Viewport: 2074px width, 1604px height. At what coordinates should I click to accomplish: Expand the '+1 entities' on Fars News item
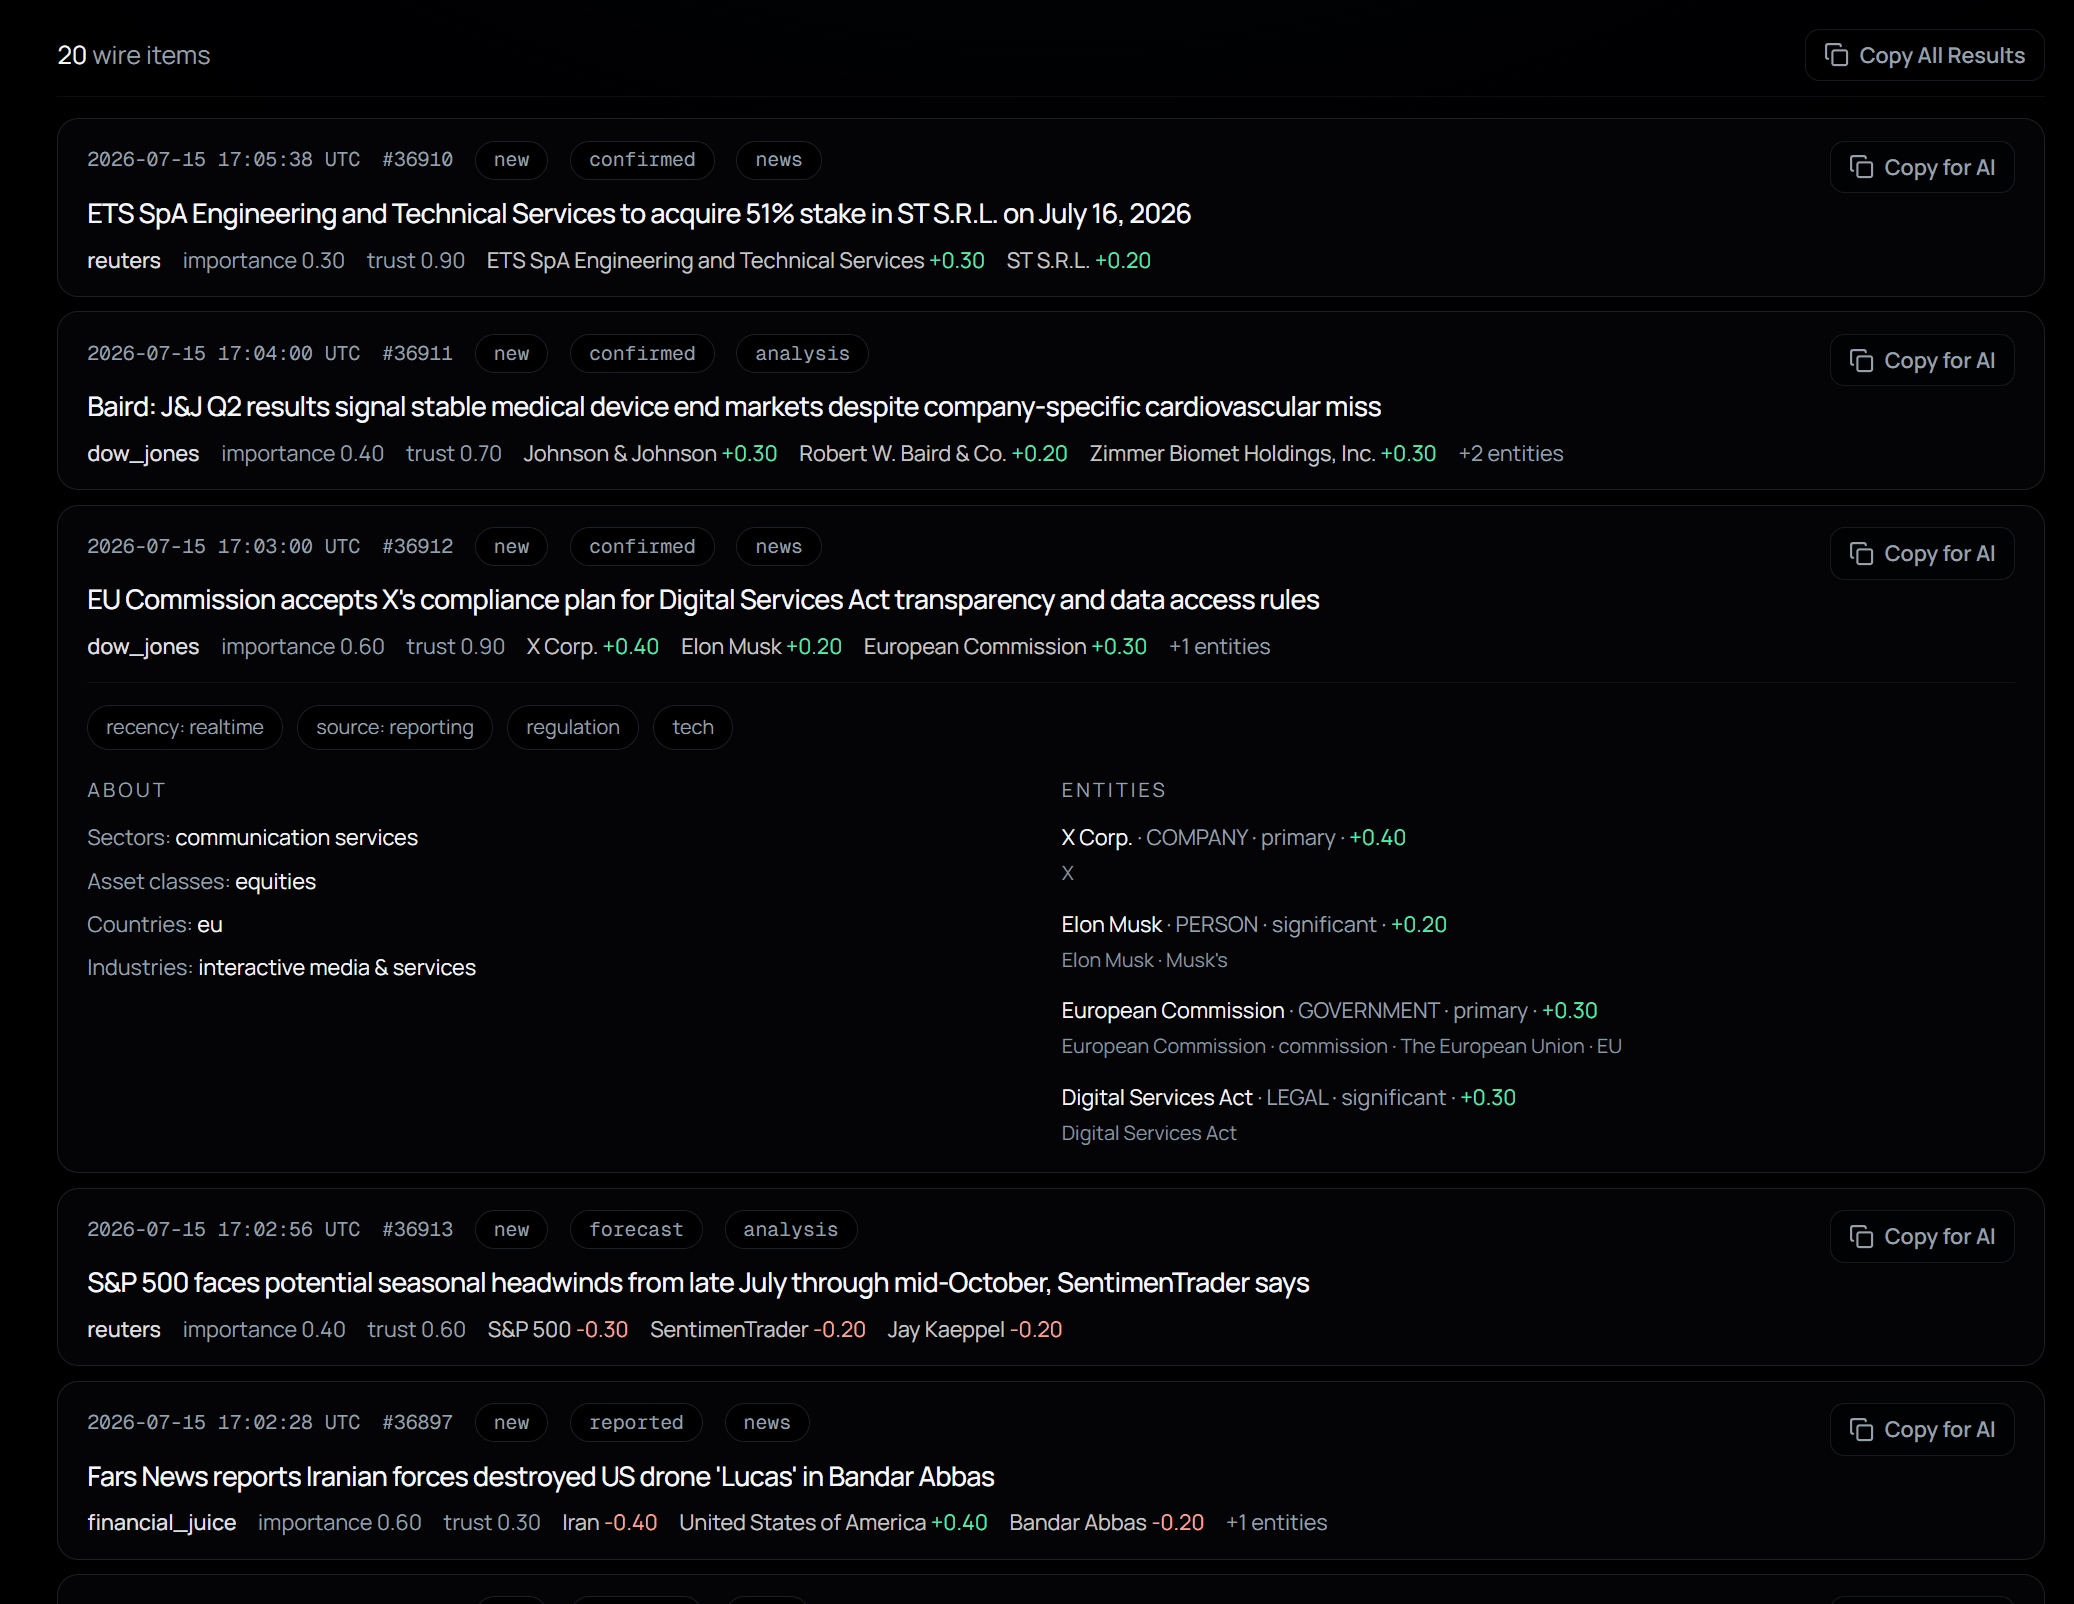pyautogui.click(x=1276, y=1522)
